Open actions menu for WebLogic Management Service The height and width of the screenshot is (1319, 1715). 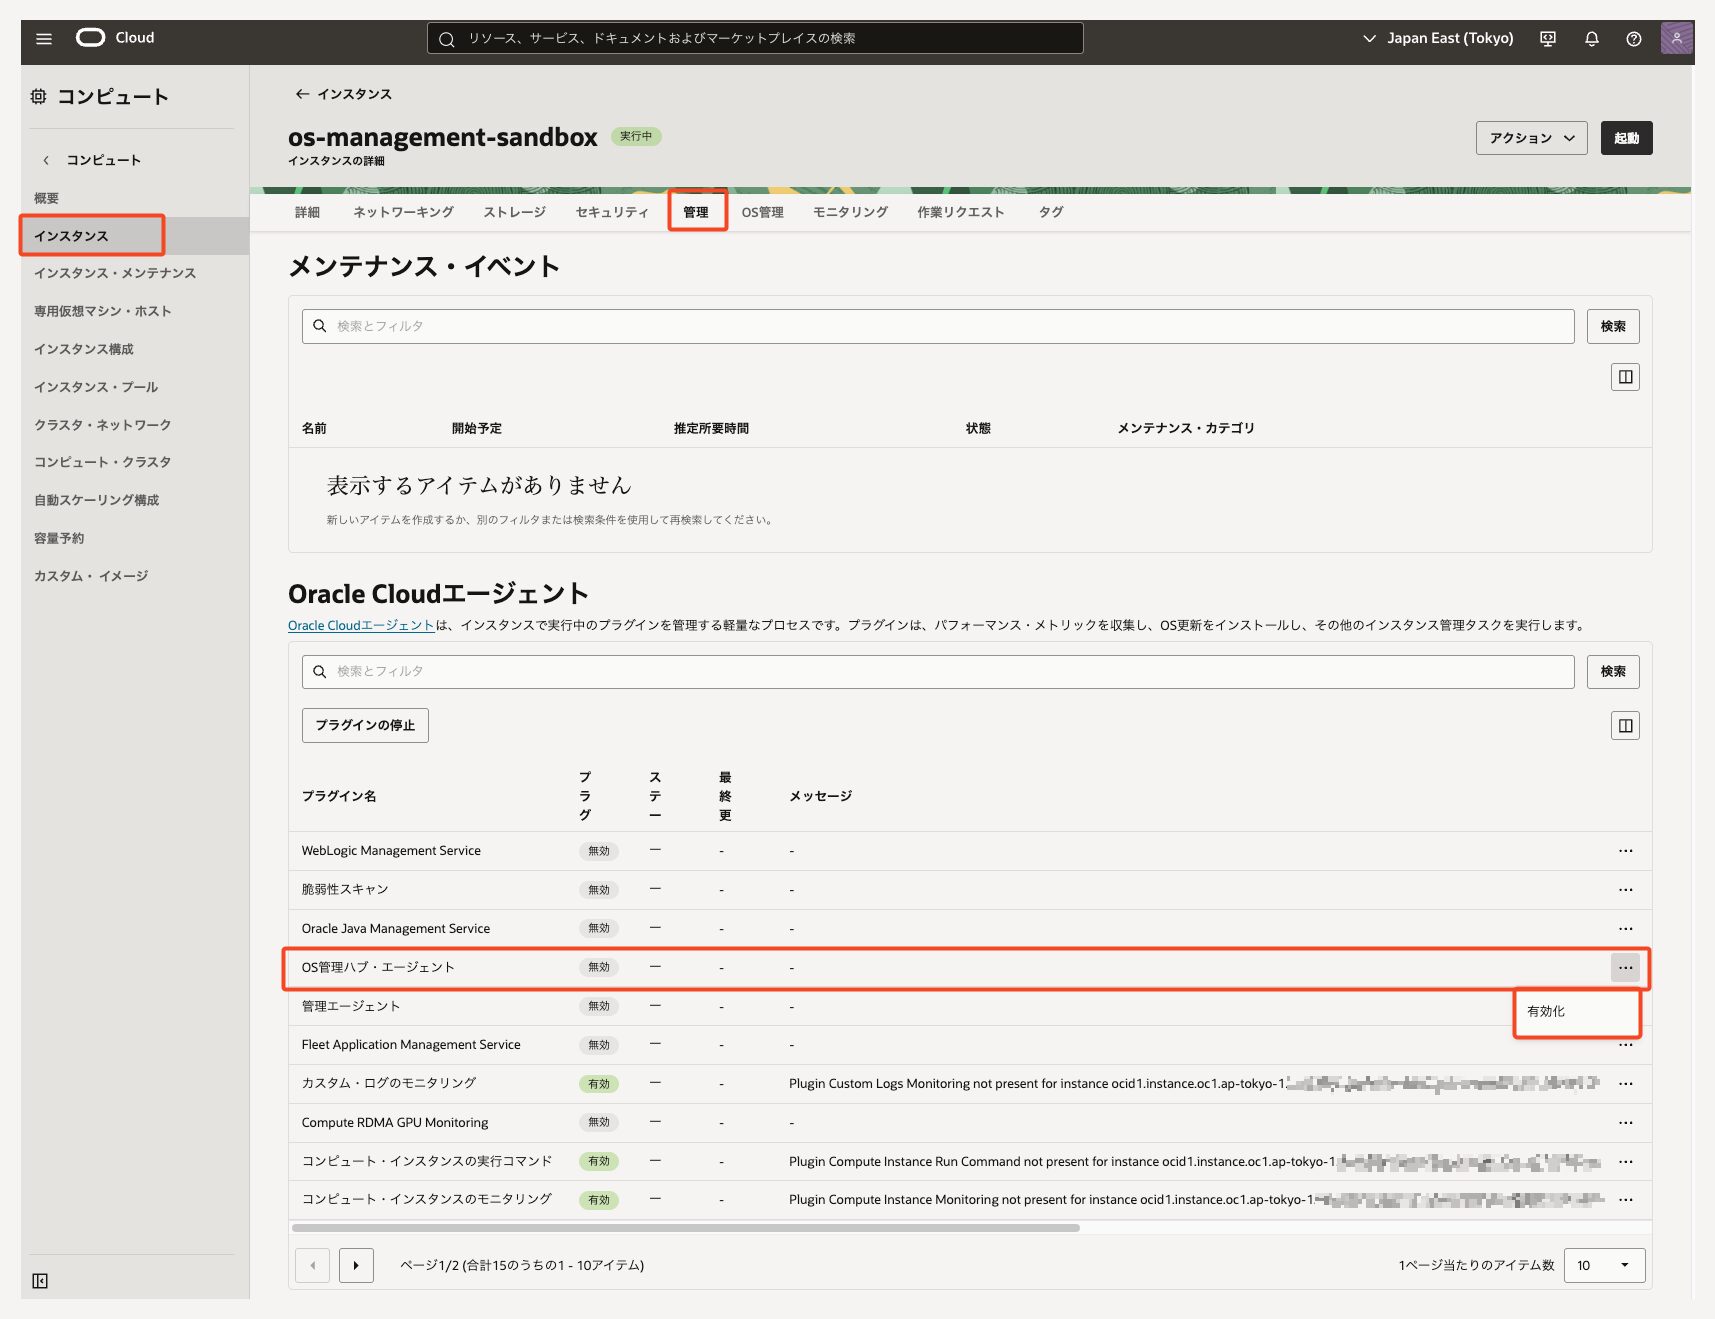1625,851
